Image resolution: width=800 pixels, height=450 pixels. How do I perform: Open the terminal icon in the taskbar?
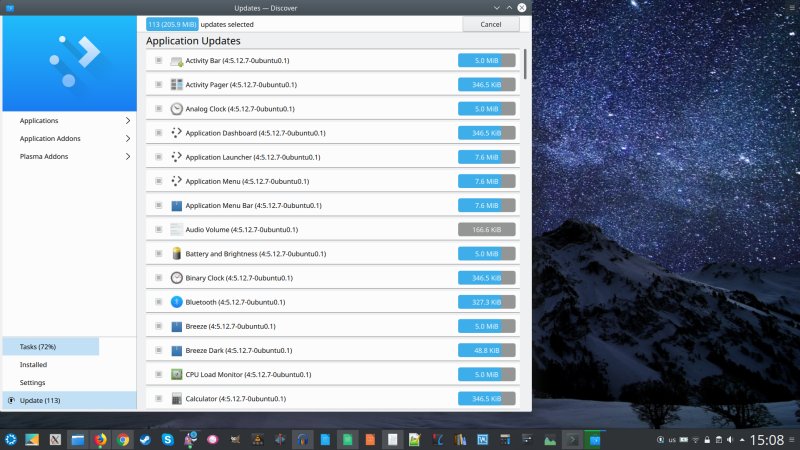click(x=572, y=439)
